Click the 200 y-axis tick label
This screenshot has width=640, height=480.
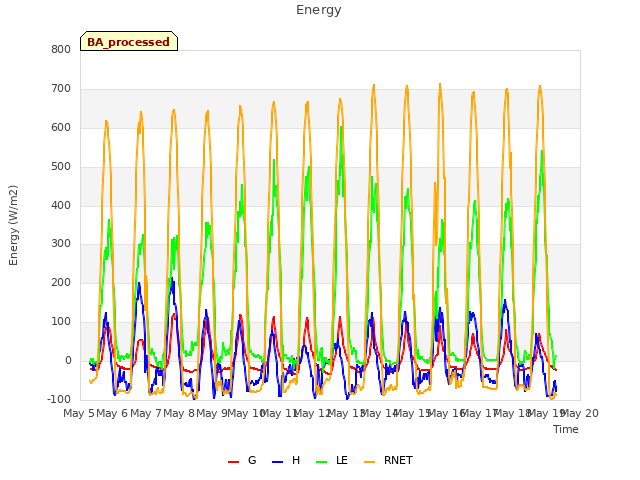tap(61, 282)
